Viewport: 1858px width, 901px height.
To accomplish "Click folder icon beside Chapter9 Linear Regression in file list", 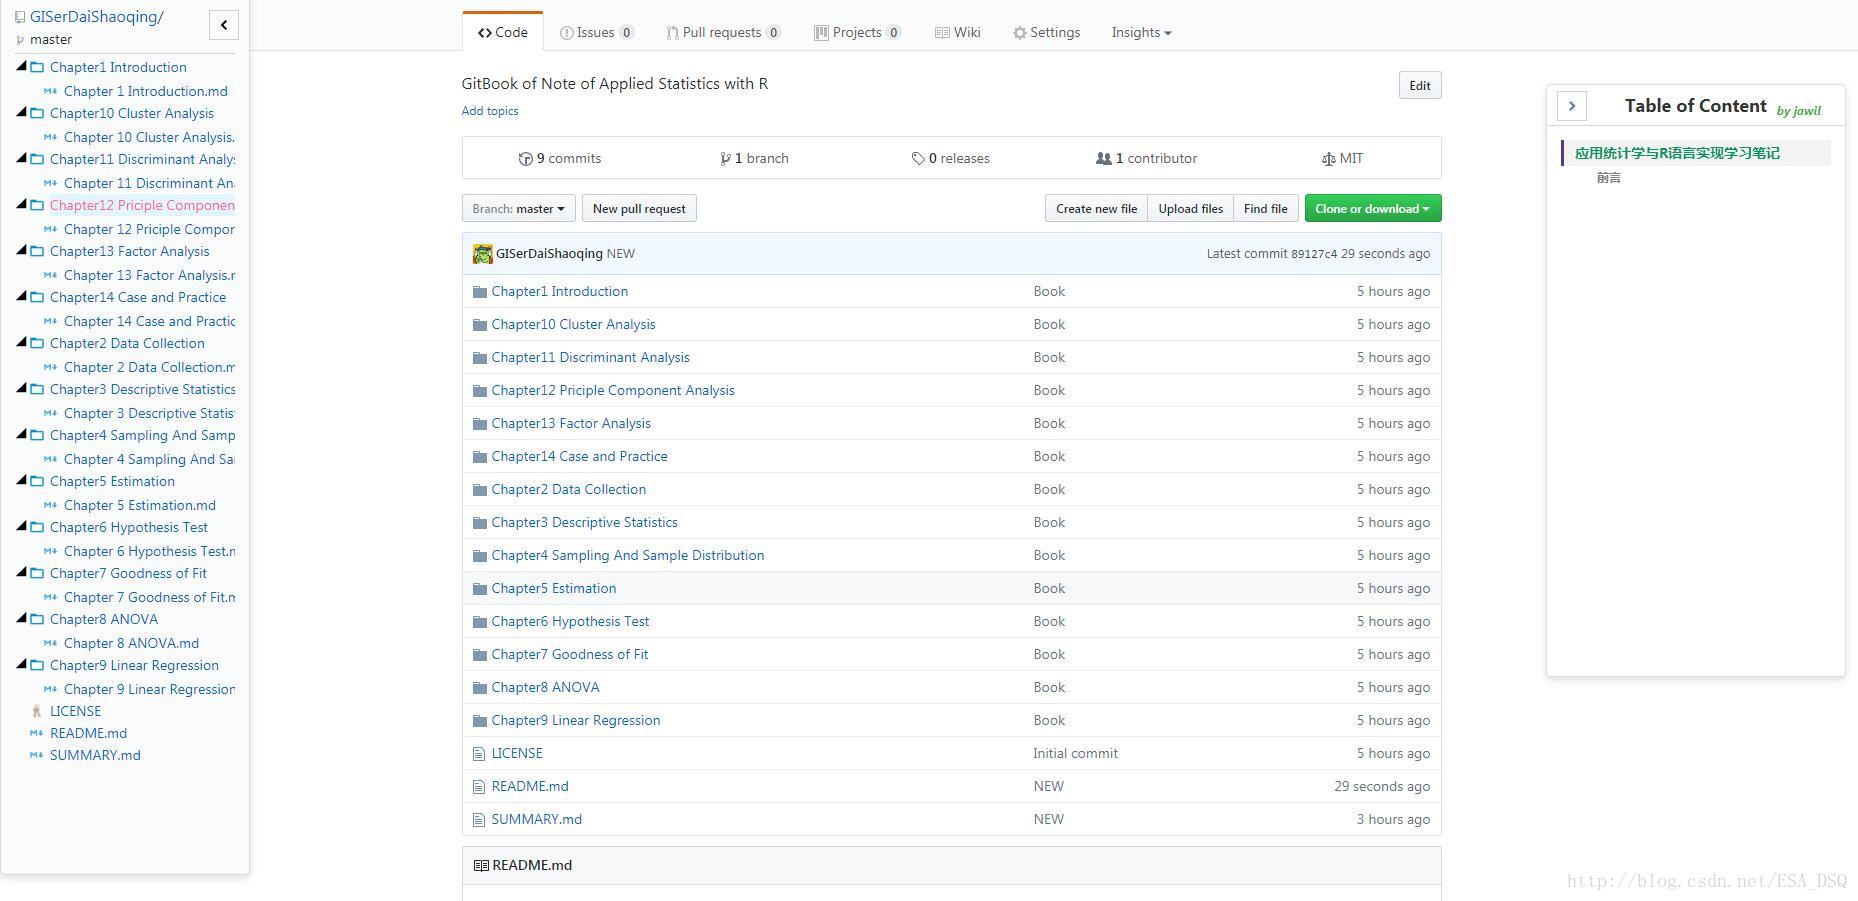I will [x=479, y=721].
